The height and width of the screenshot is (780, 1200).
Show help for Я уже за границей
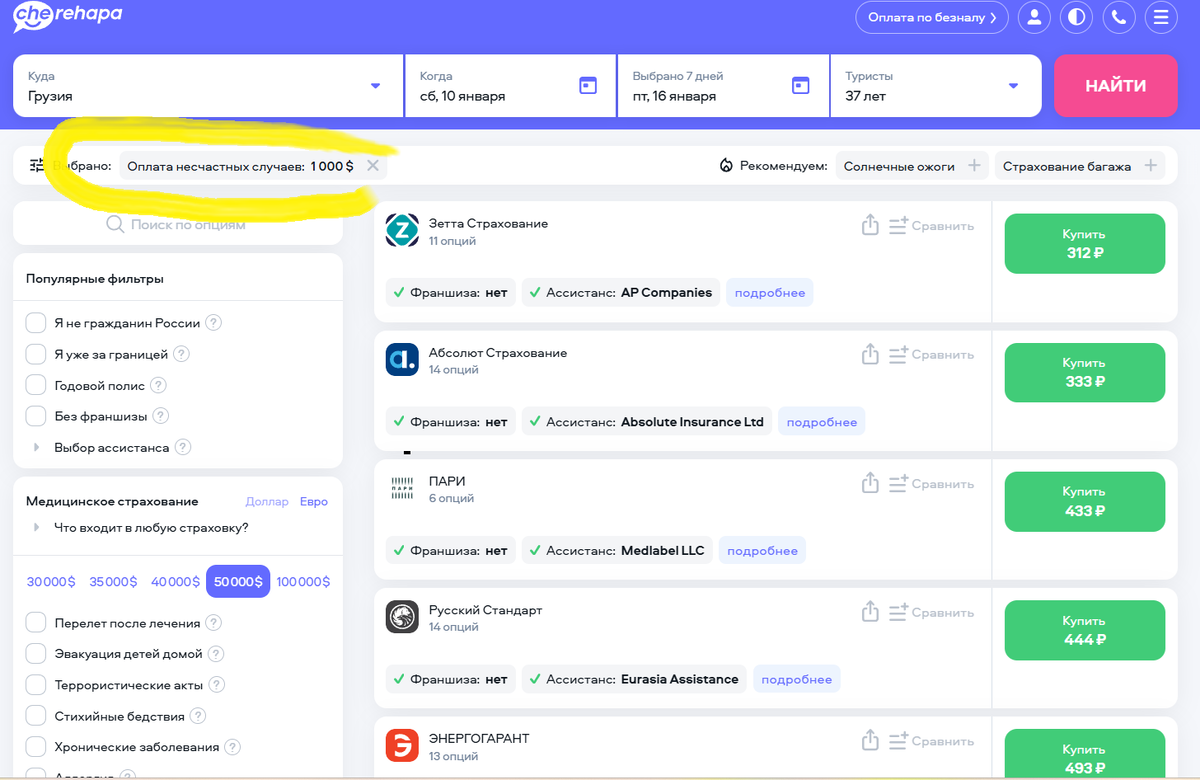[x=181, y=354]
